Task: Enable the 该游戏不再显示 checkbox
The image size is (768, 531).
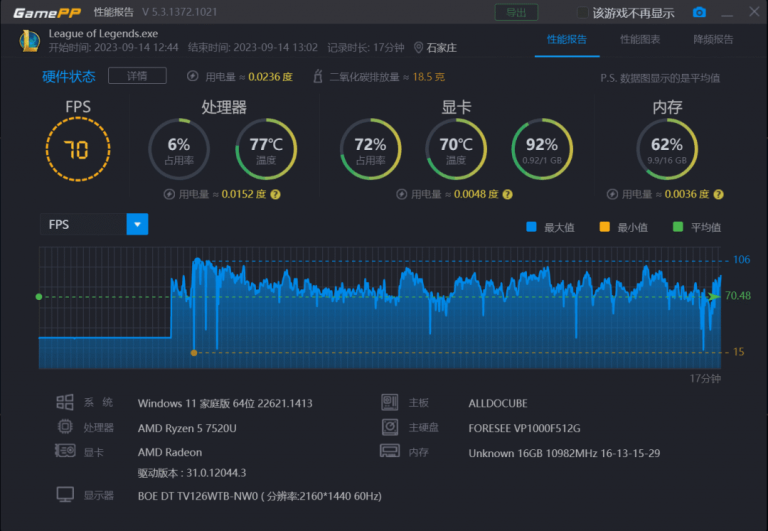Action: [583, 13]
